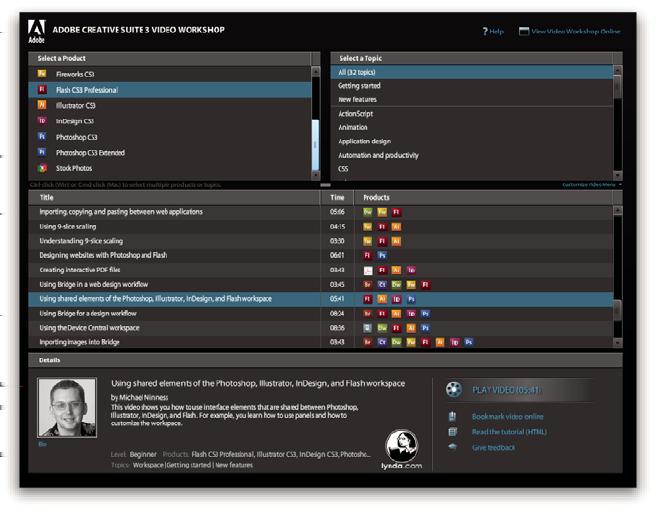Click the Illustrator CS3 icon in product list

click(42, 105)
